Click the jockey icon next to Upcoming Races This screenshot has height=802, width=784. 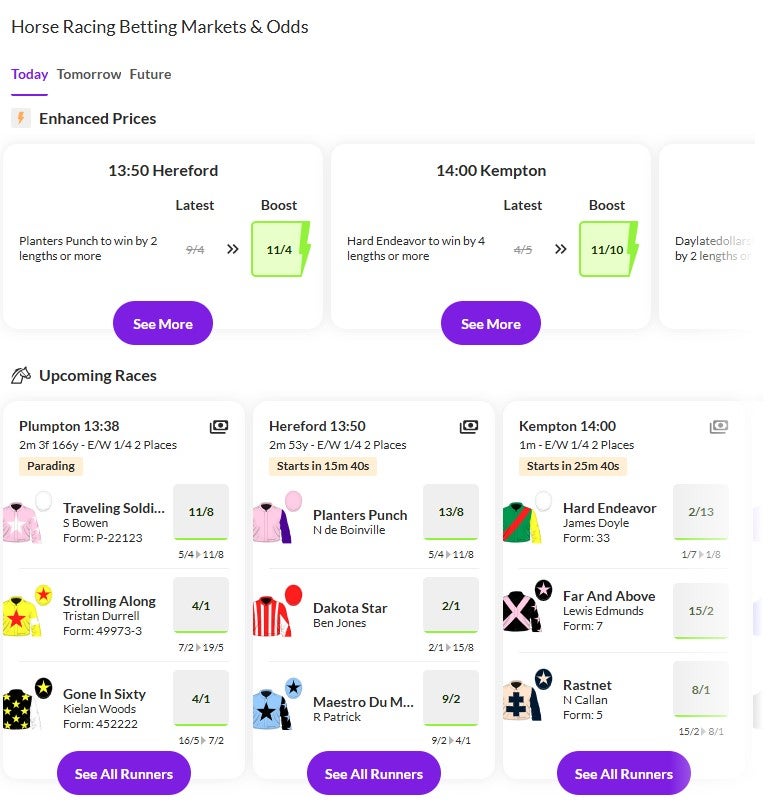[x=22, y=375]
